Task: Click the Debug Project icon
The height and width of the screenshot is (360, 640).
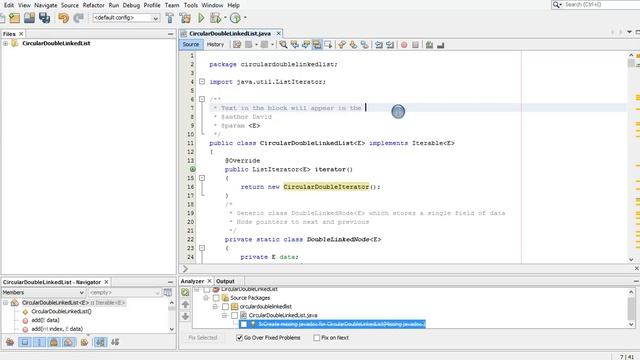Action: point(215,18)
